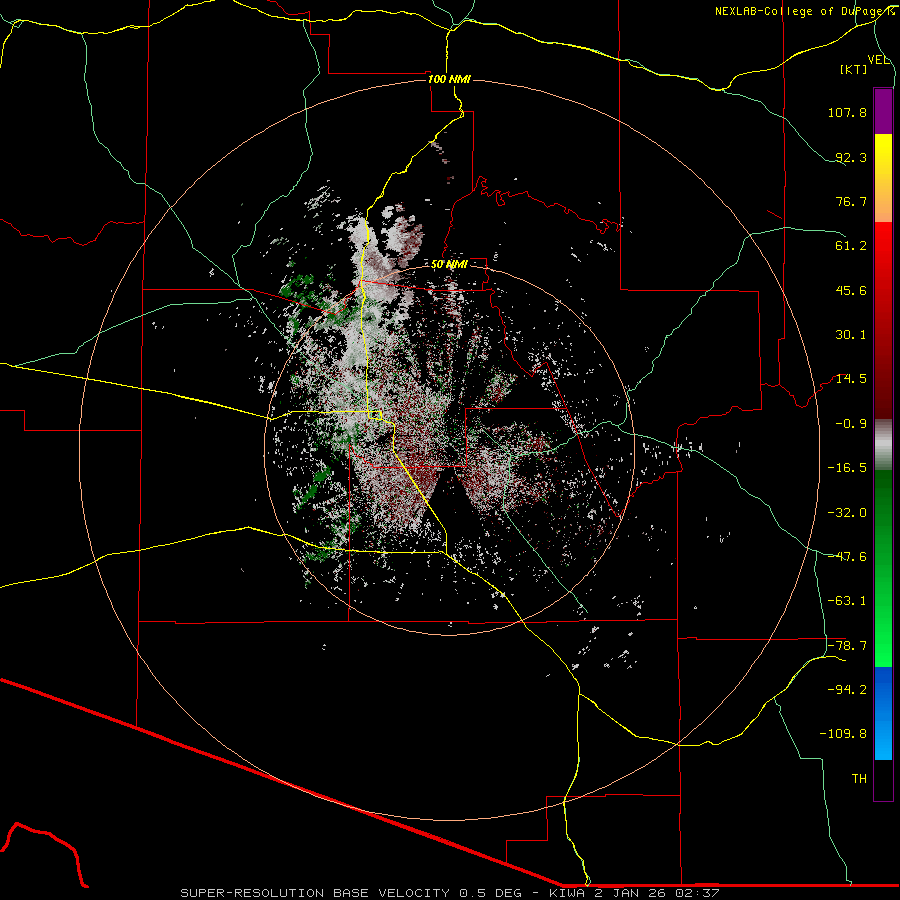This screenshot has height=900, width=900.
Task: Click the -0.9 value on the velocity scale
Action: (x=851, y=424)
